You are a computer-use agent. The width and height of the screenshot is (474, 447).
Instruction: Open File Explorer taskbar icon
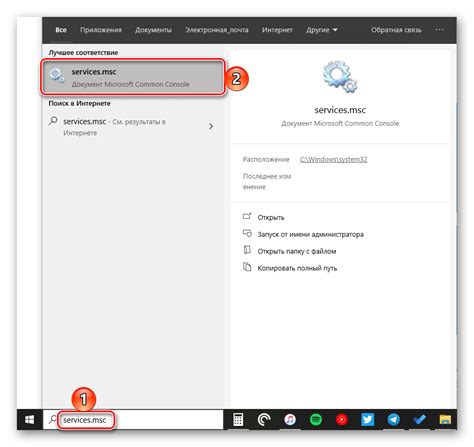pos(445,419)
